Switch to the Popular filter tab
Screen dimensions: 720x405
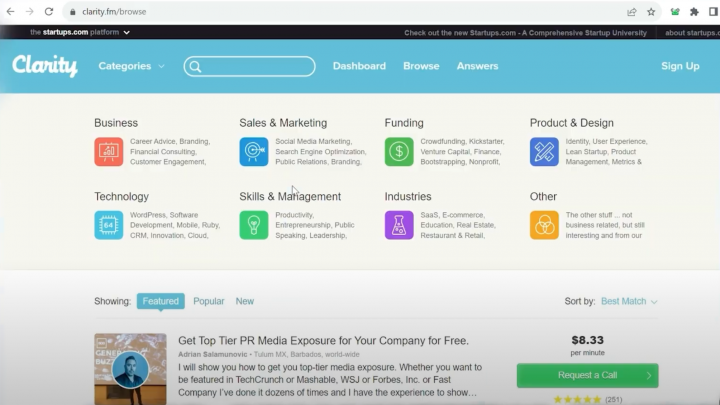point(208,301)
